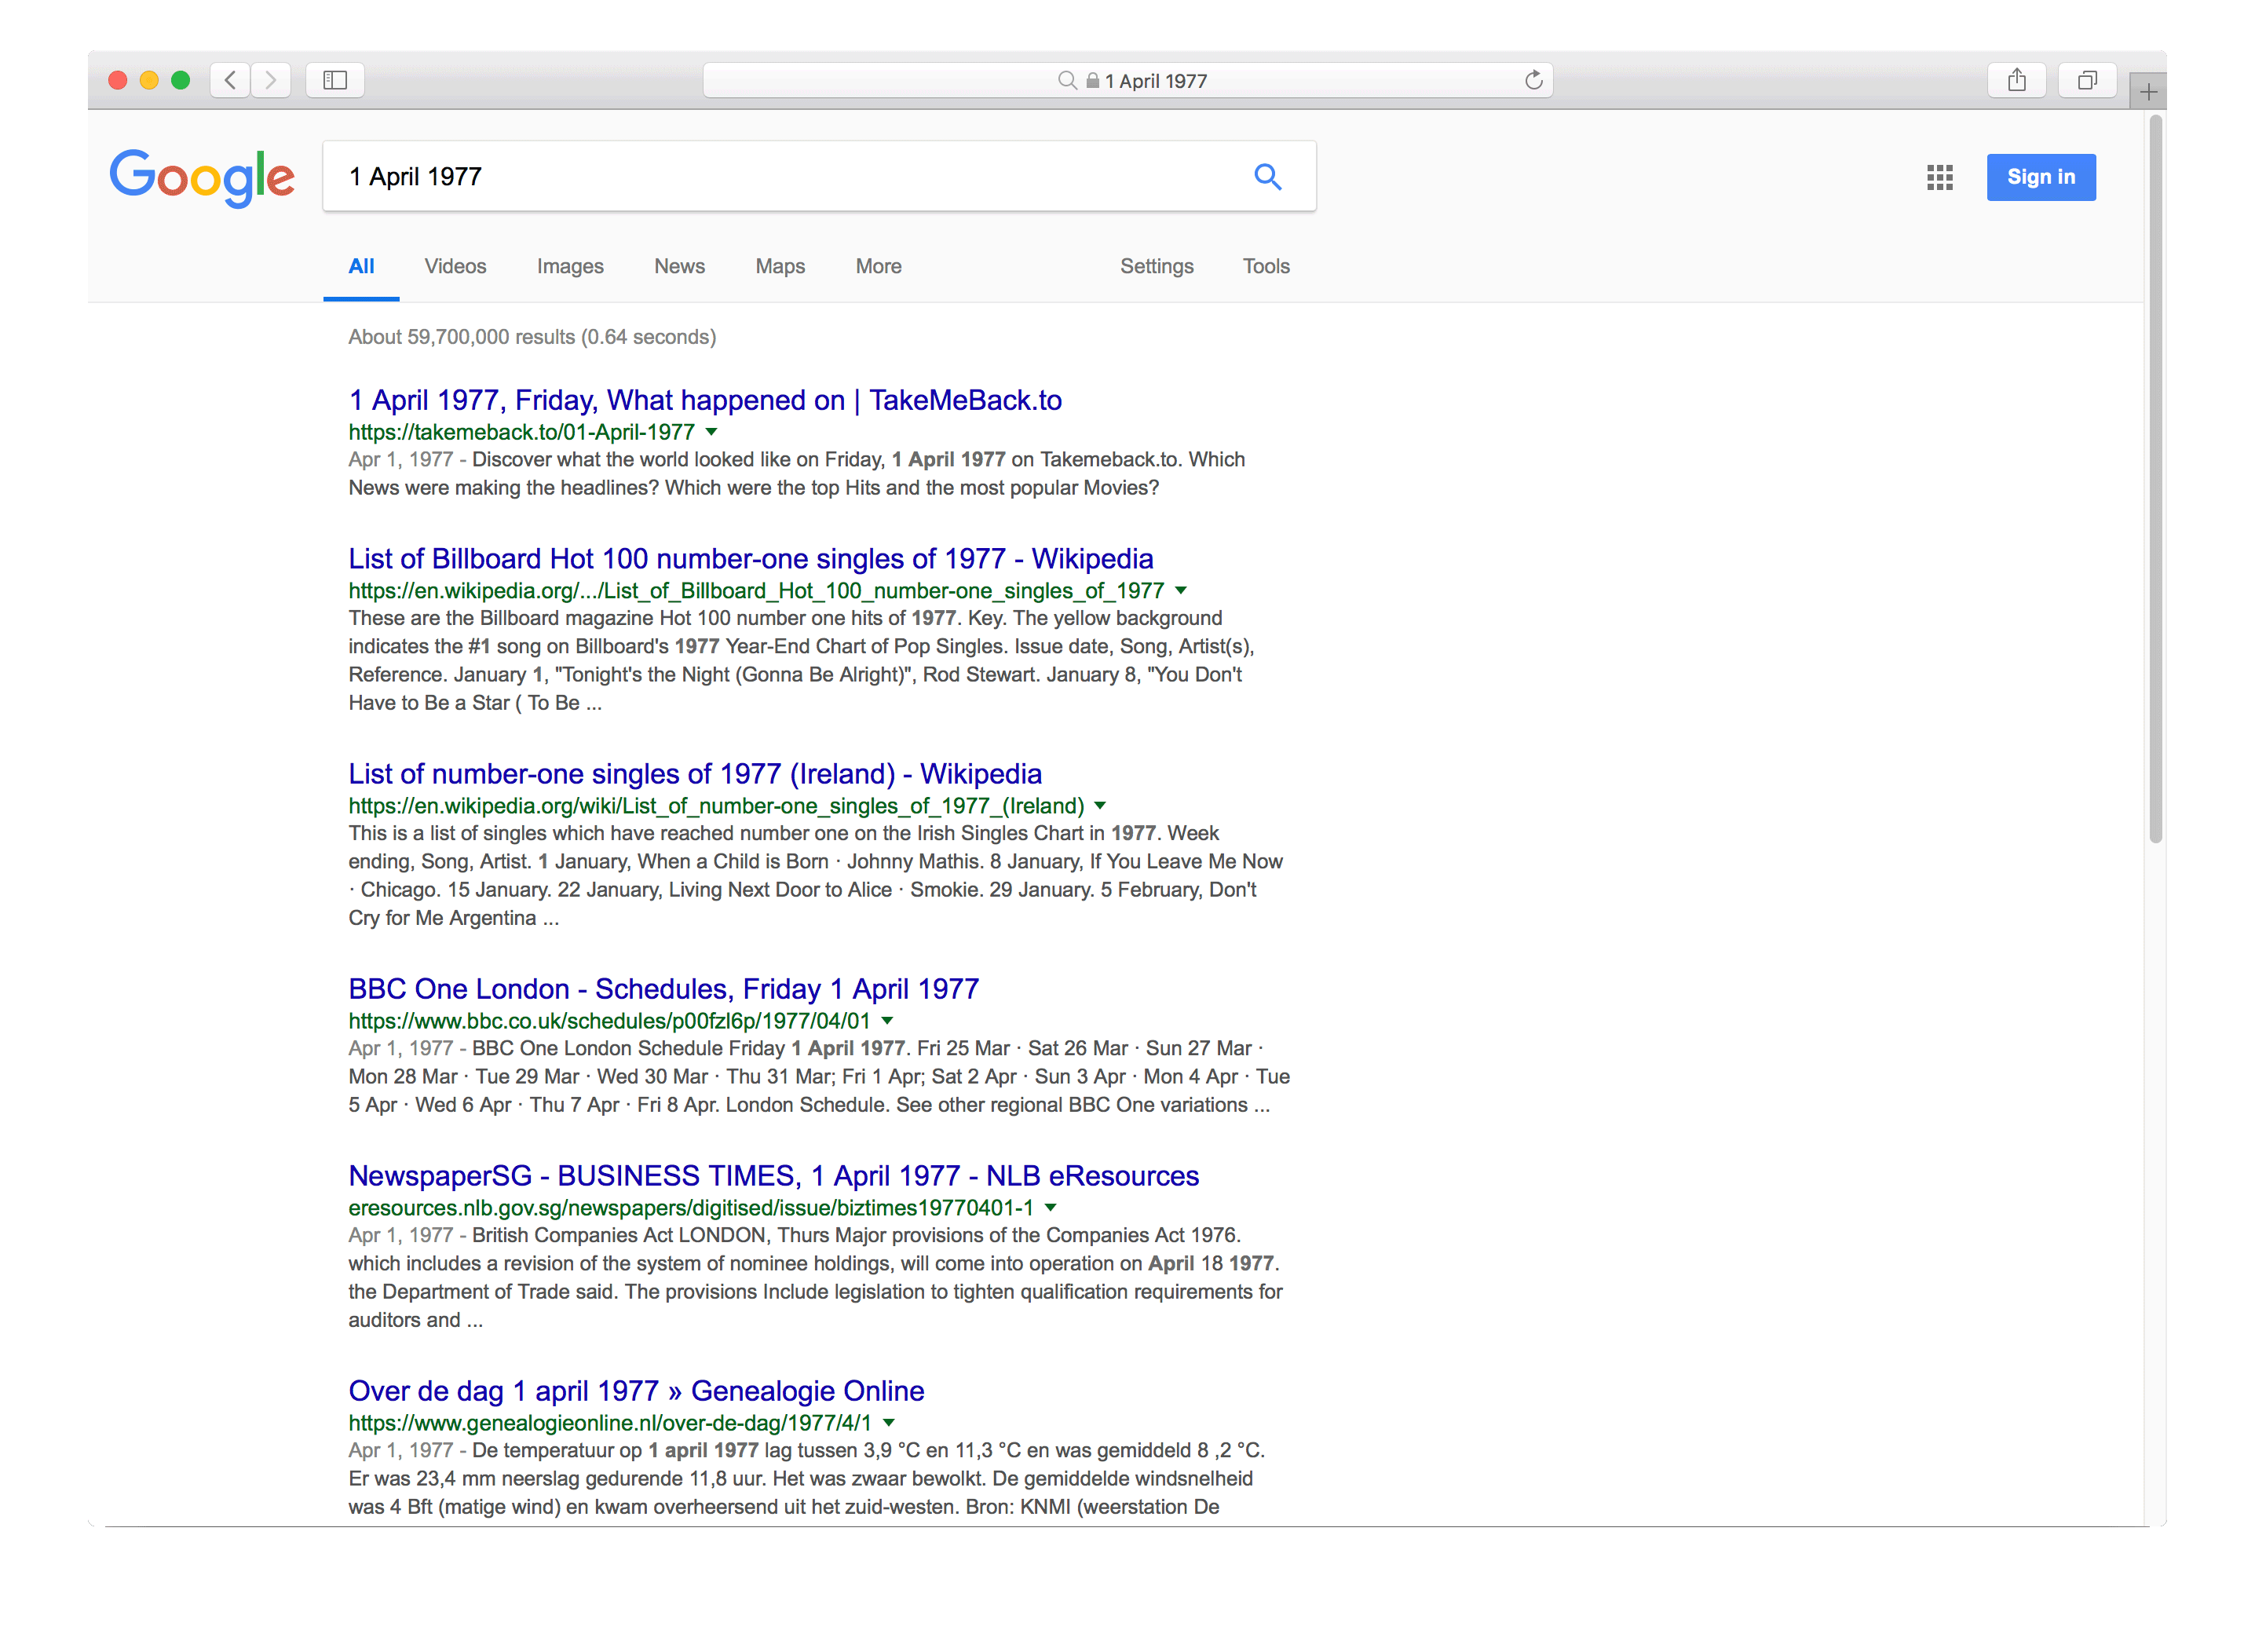The image size is (2255, 1652).
Task: Open the Safari share menu
Action: 2016,80
